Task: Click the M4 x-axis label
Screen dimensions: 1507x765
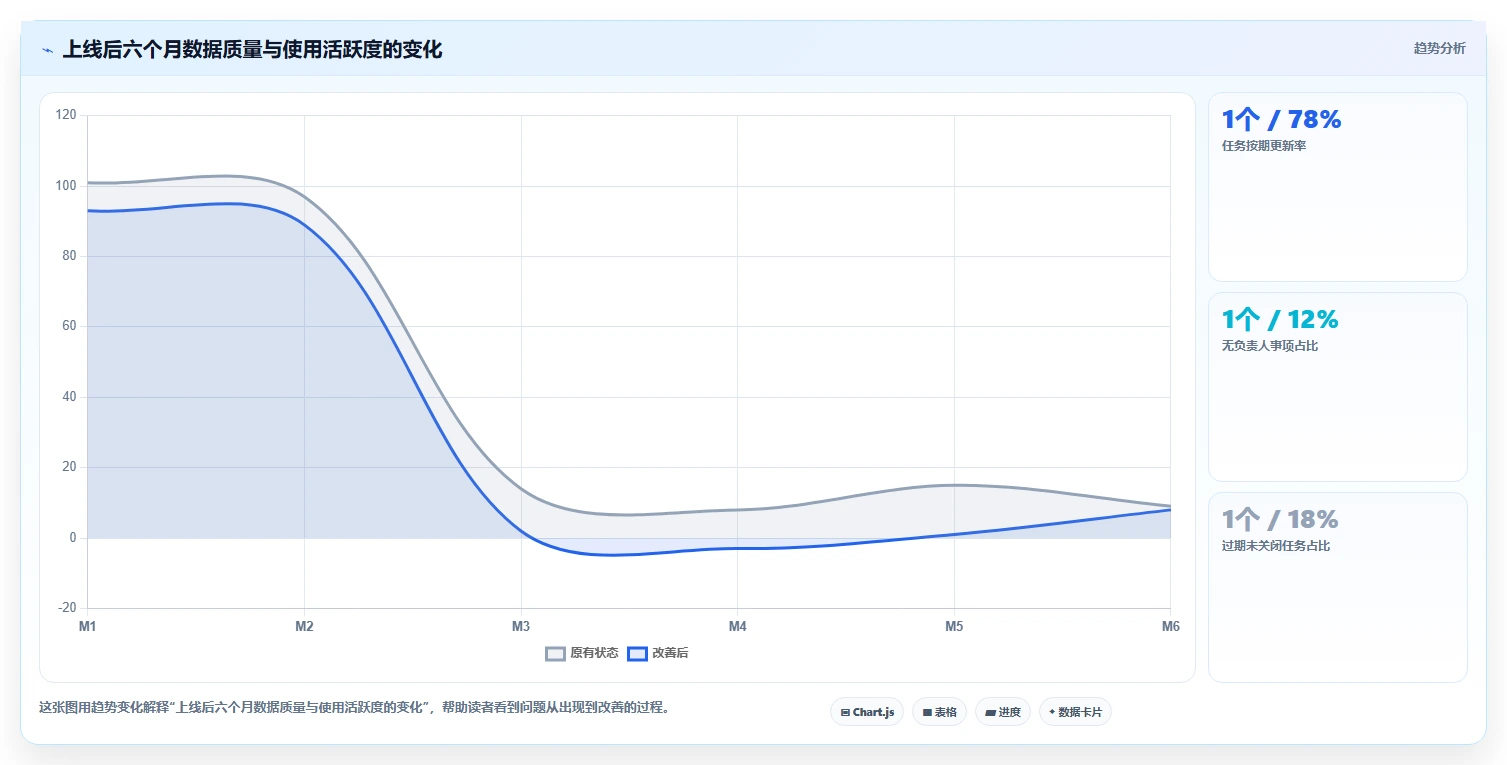Action: tap(737, 627)
